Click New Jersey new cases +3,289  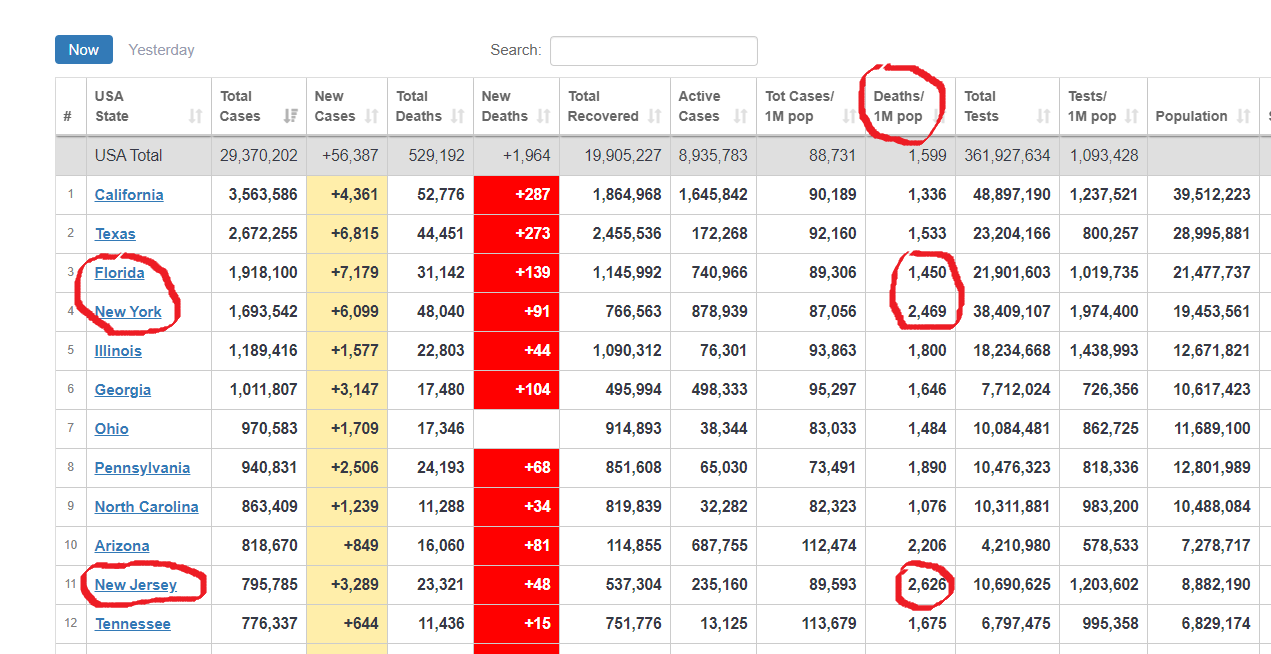point(354,585)
